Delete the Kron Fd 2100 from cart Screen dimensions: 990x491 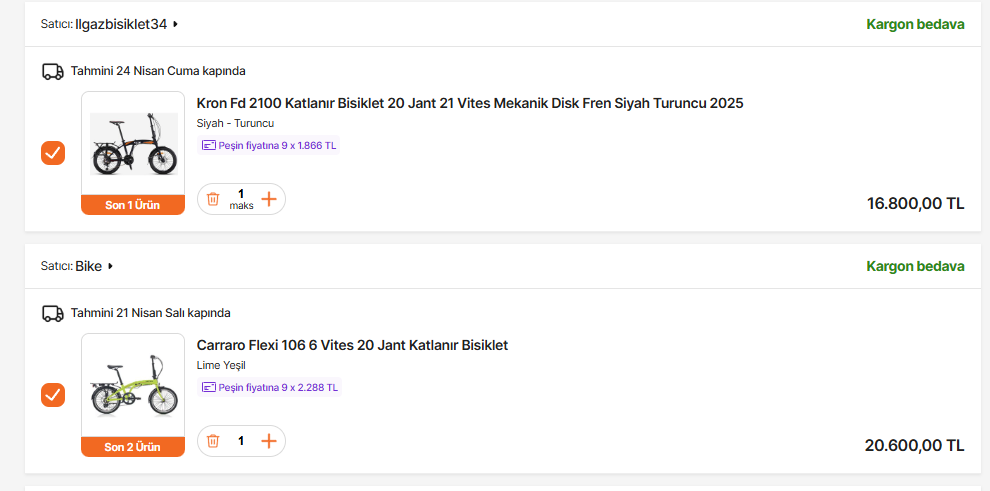[213, 199]
